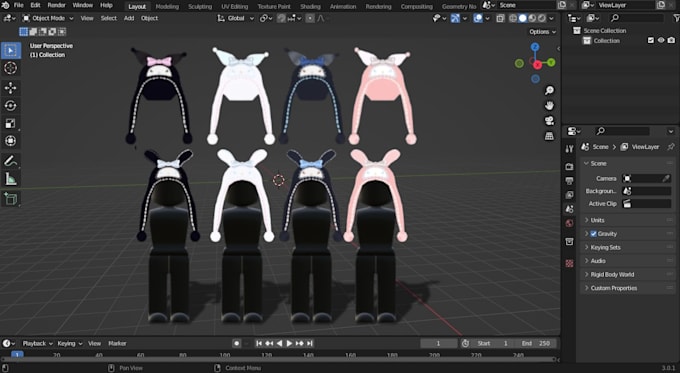Click the Blender logo icon
The height and width of the screenshot is (373, 680).
[x=6, y=5]
